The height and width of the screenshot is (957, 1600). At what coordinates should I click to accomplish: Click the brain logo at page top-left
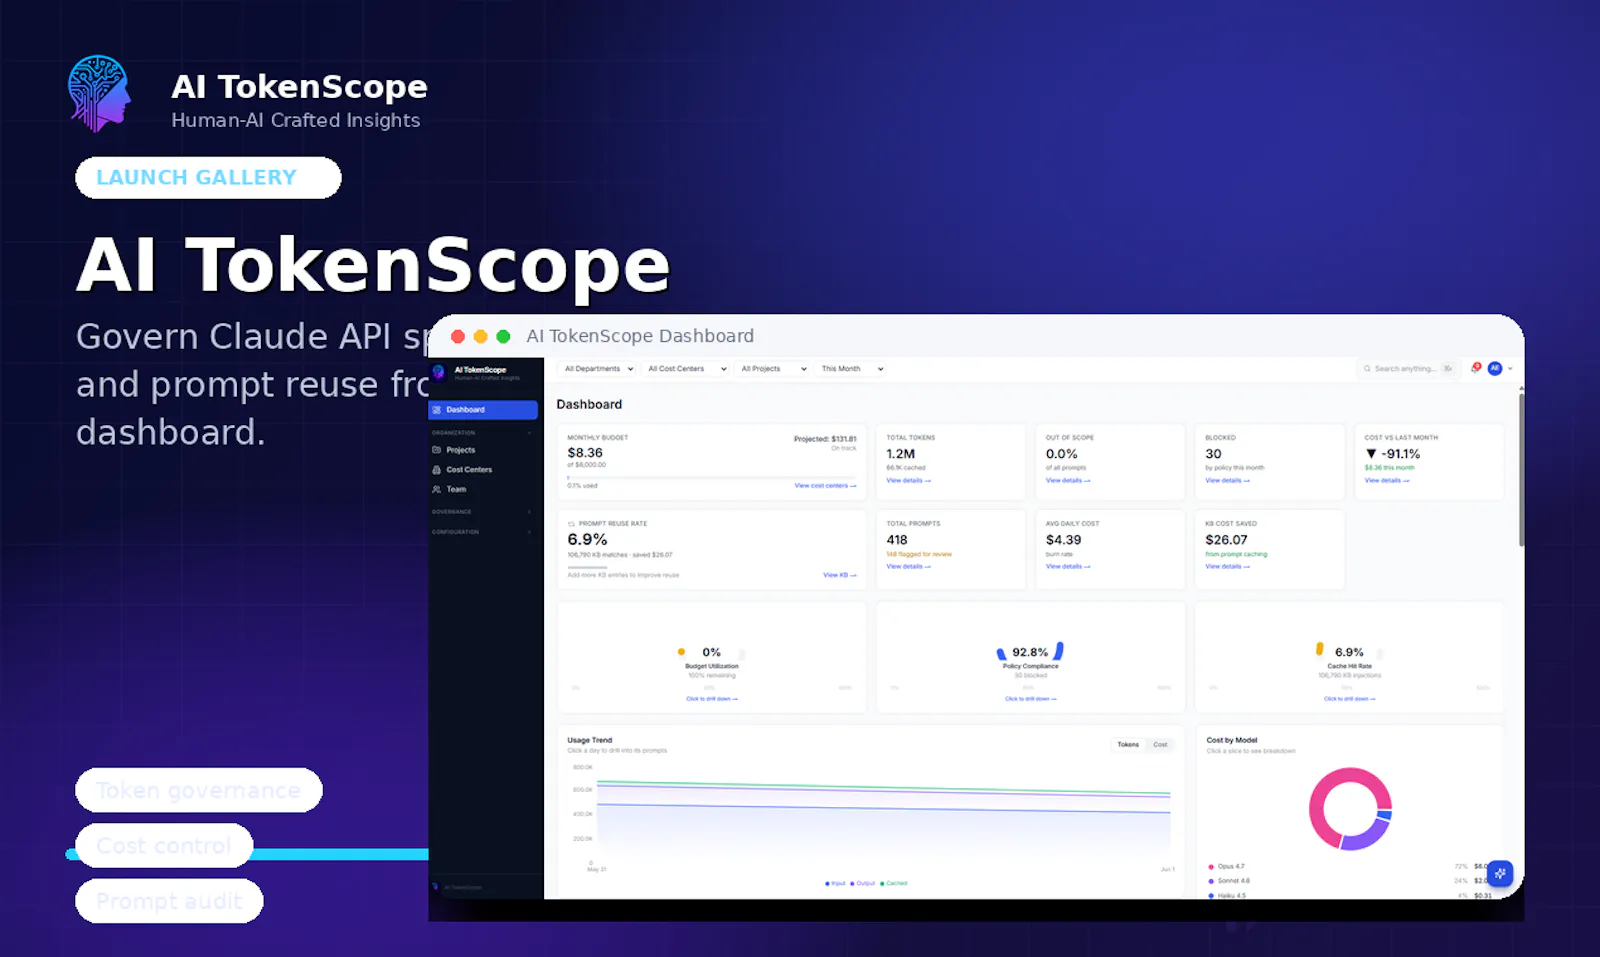(x=99, y=93)
